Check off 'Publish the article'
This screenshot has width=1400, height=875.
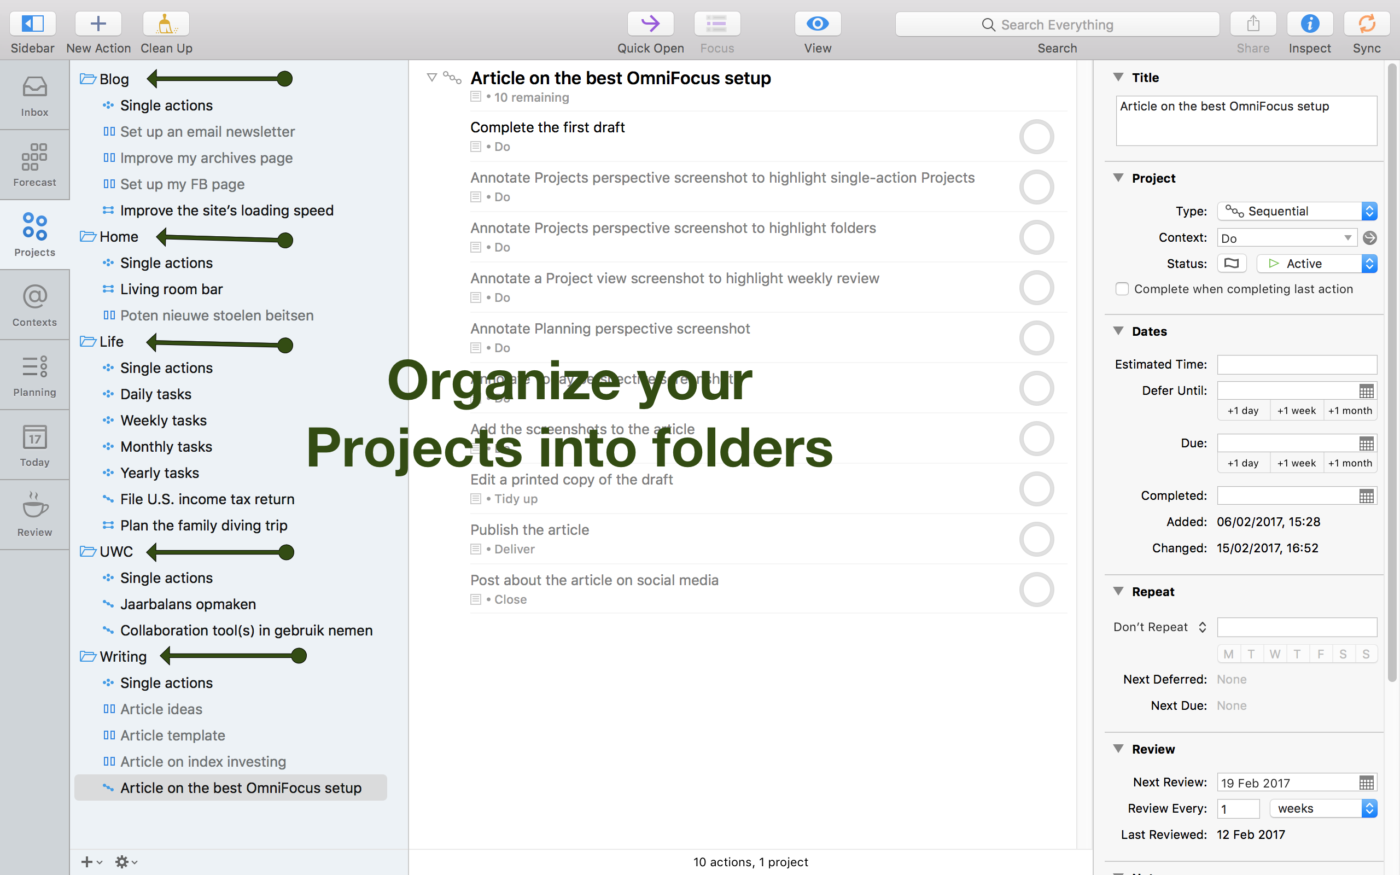point(1037,539)
